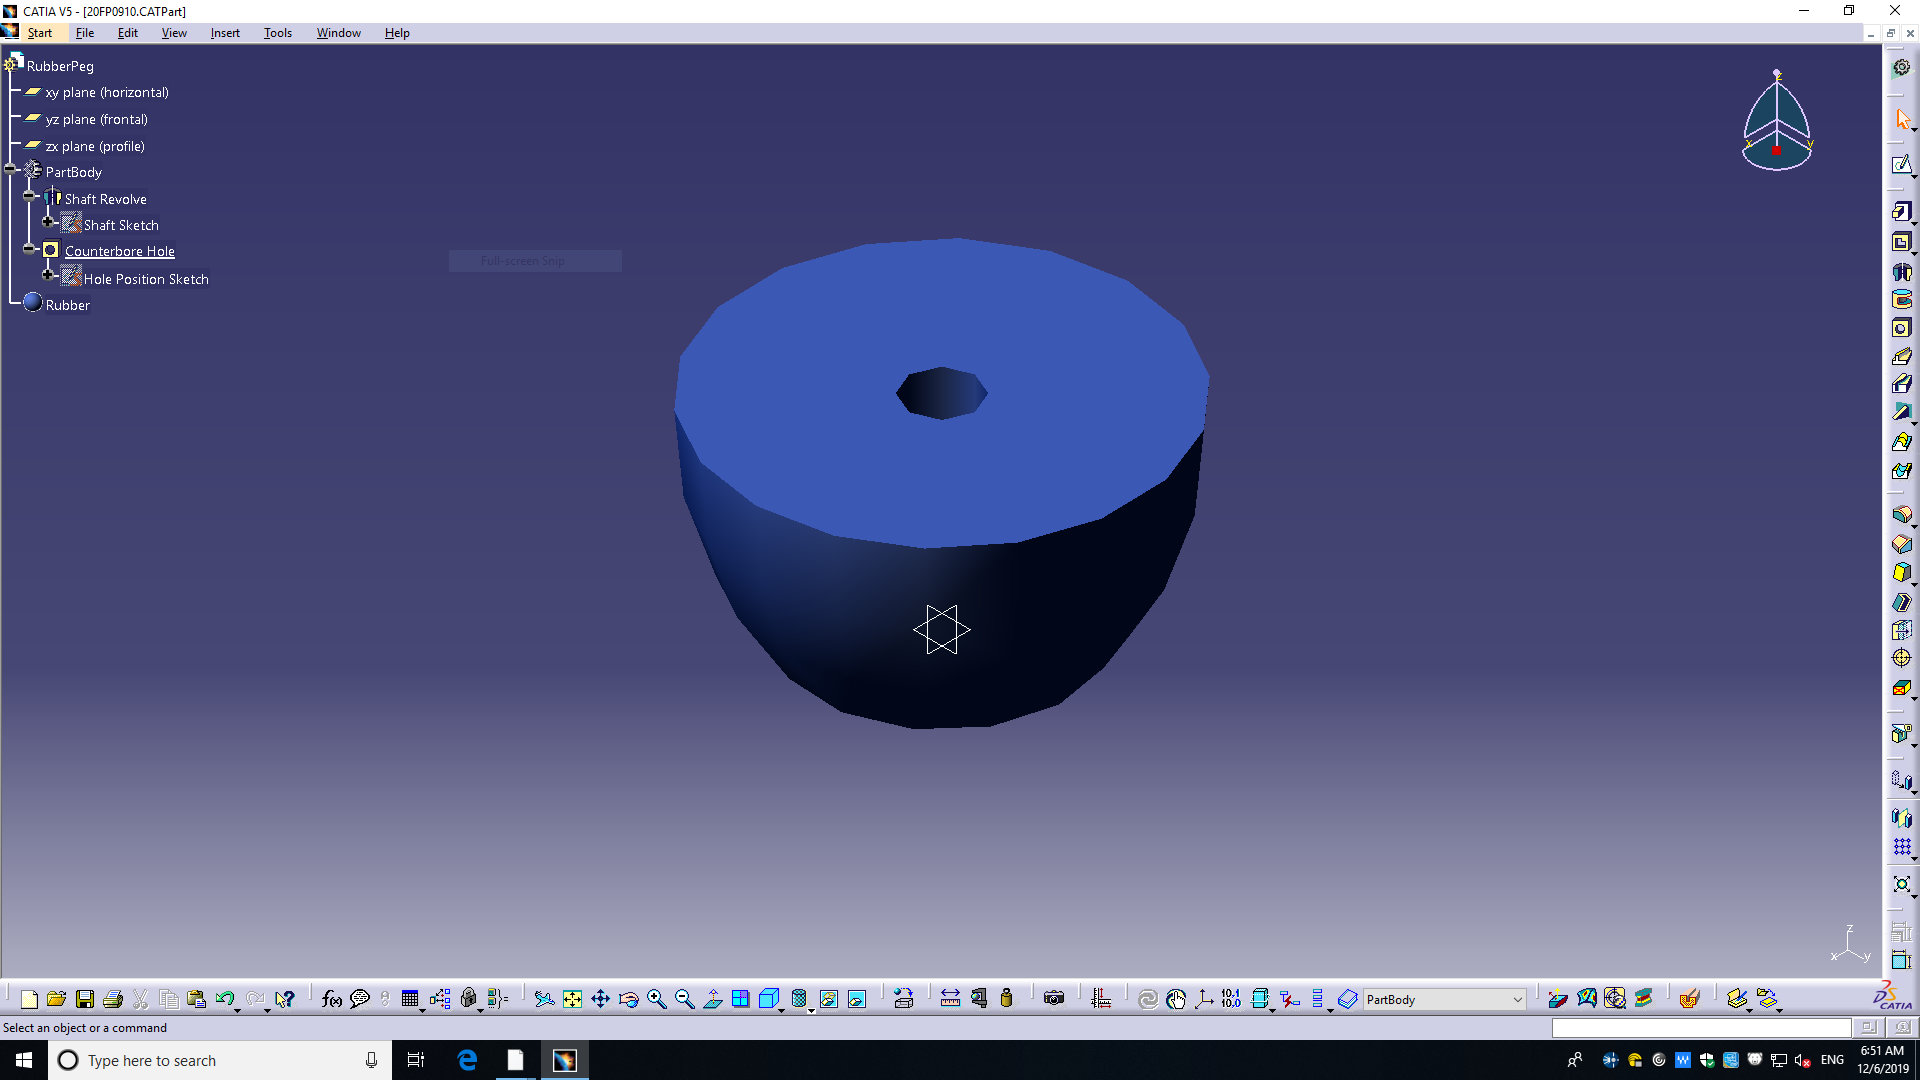Select the Pan view tool
Viewport: 1920px width, 1080px height.
(x=600, y=999)
